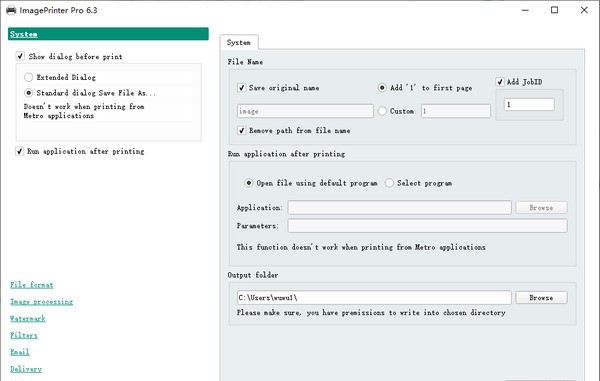Minimize the ImagePrinter Pro window
This screenshot has width=600, height=381.
point(525,10)
